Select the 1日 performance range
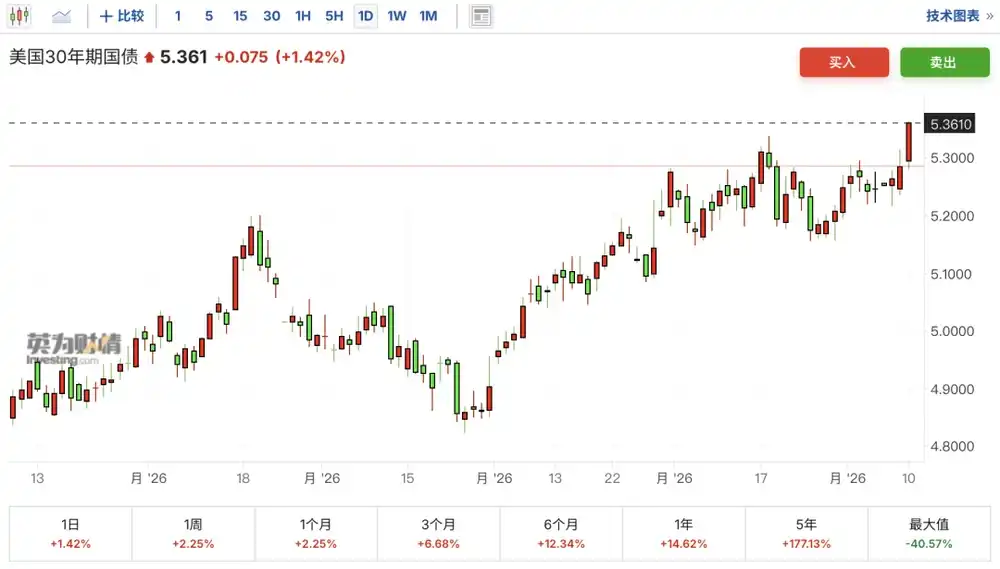This screenshot has height=569, width=1000. coord(70,534)
